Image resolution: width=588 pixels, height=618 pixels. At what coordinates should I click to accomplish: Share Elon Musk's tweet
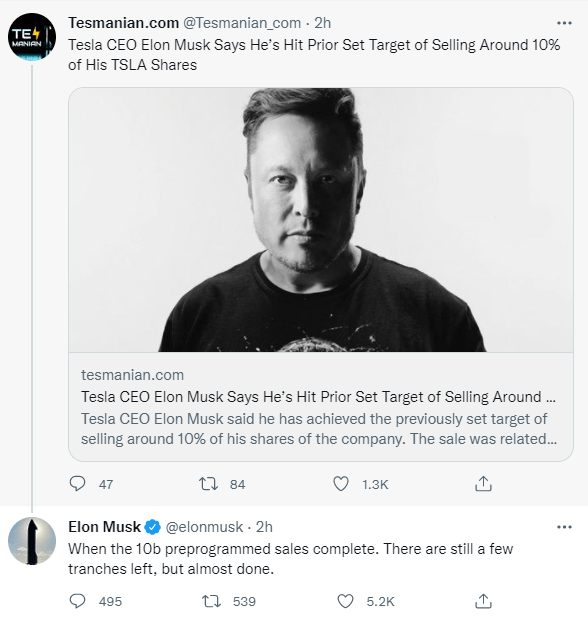483,601
